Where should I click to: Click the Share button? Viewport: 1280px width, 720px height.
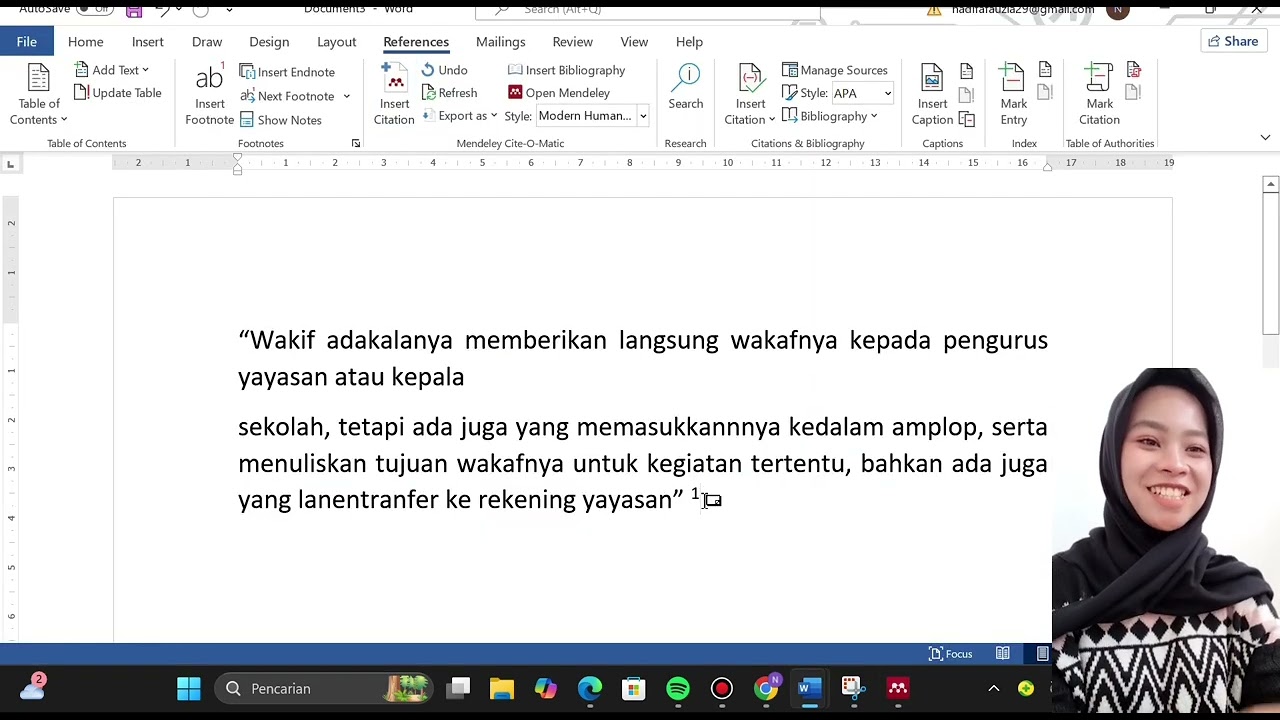[1233, 41]
